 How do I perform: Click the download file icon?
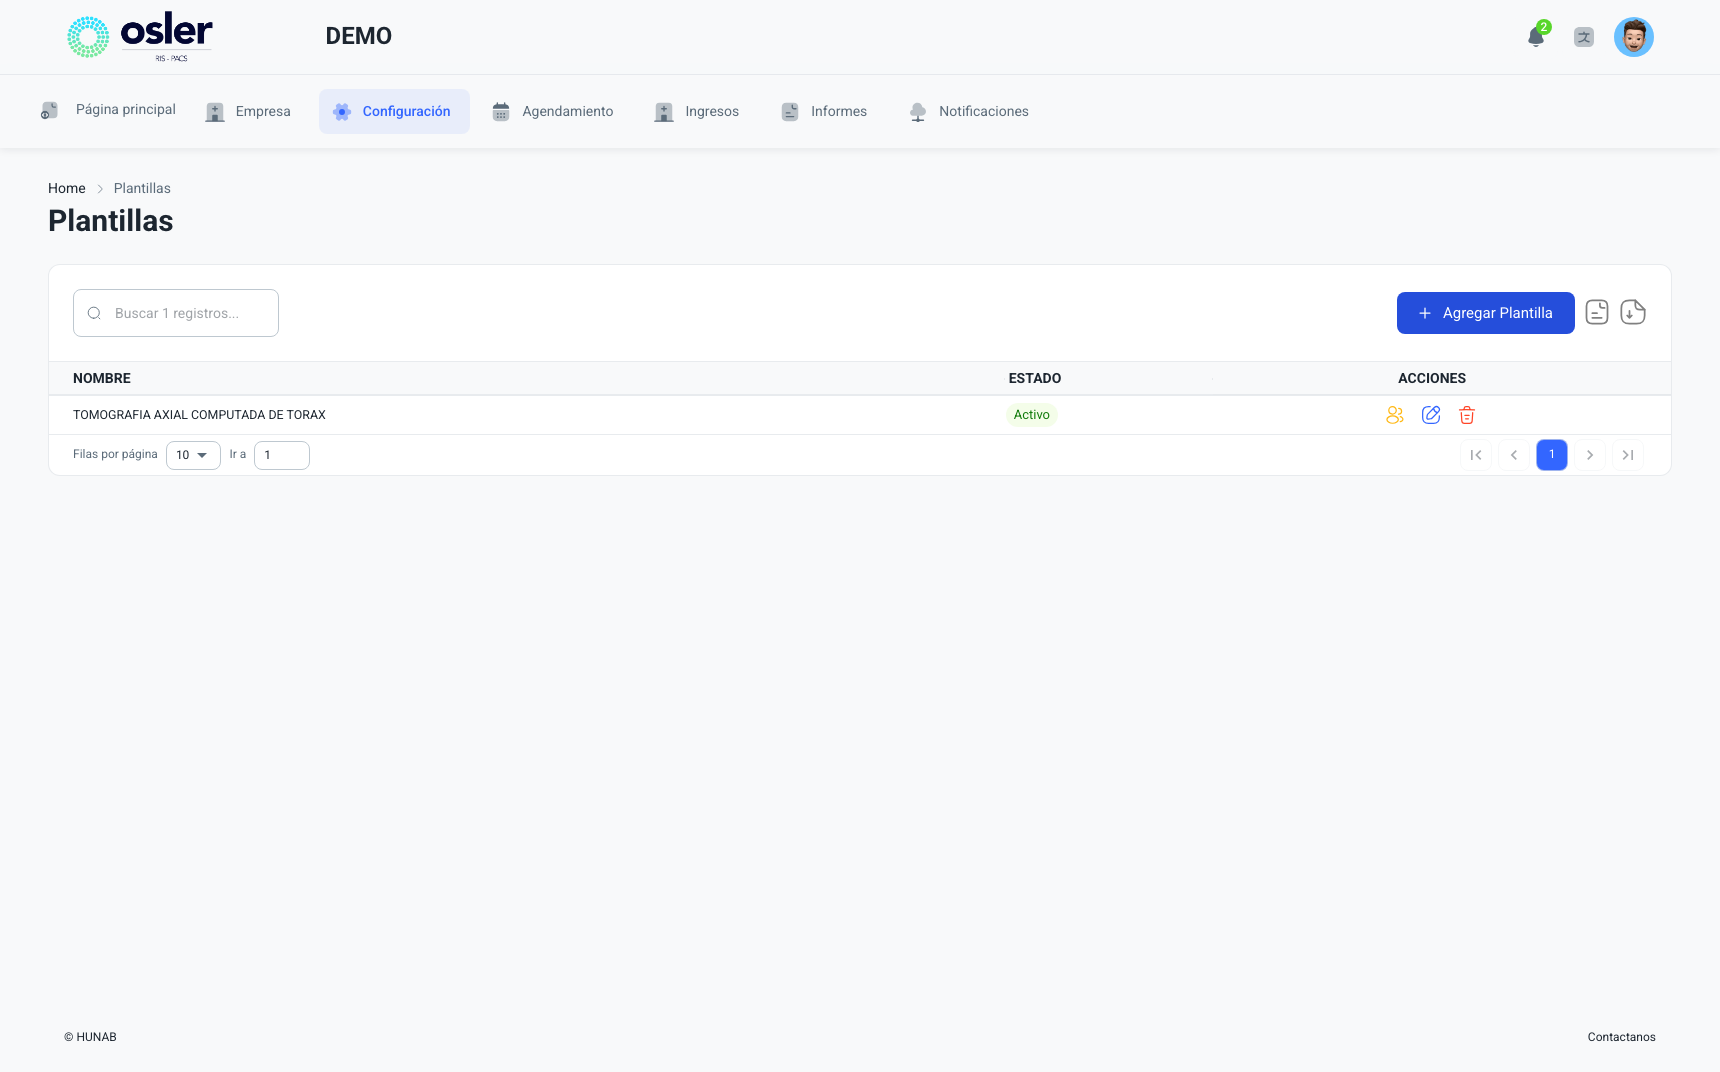pos(1633,312)
